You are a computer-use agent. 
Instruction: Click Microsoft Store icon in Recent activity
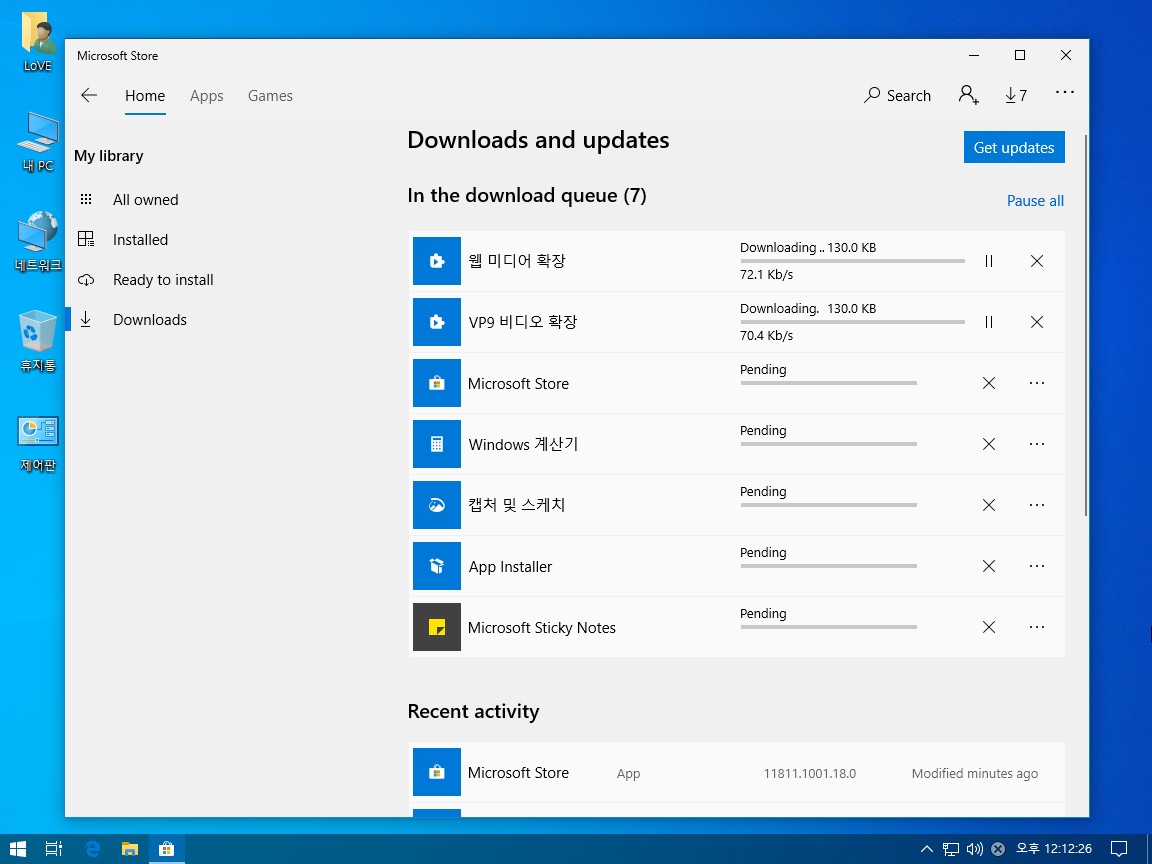[x=436, y=772]
